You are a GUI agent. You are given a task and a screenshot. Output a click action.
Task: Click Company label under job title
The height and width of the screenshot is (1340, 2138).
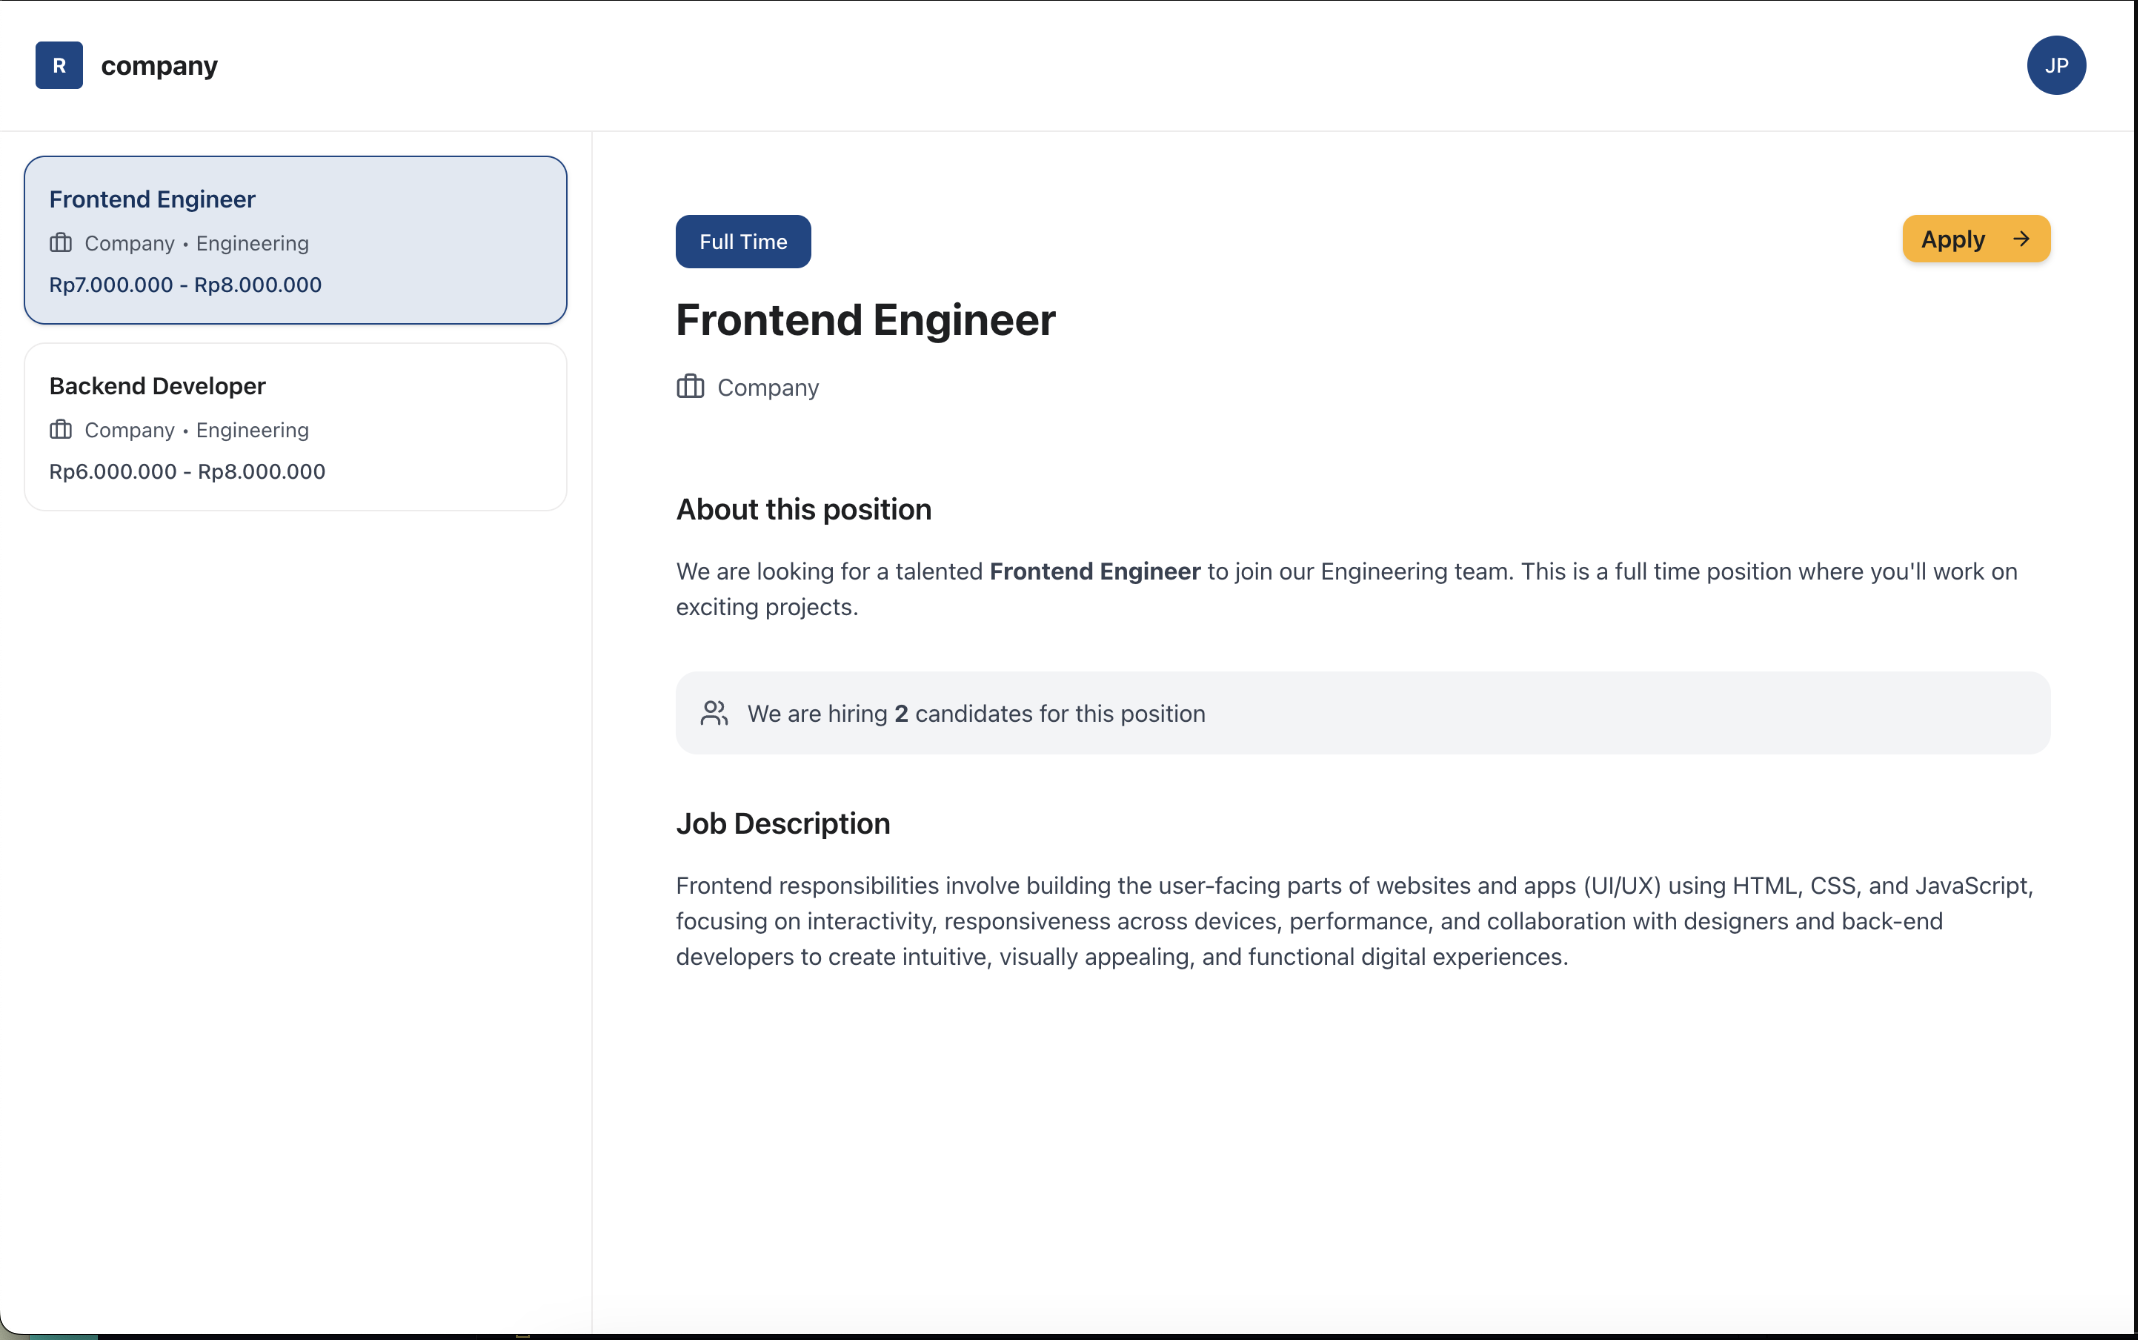coord(768,388)
